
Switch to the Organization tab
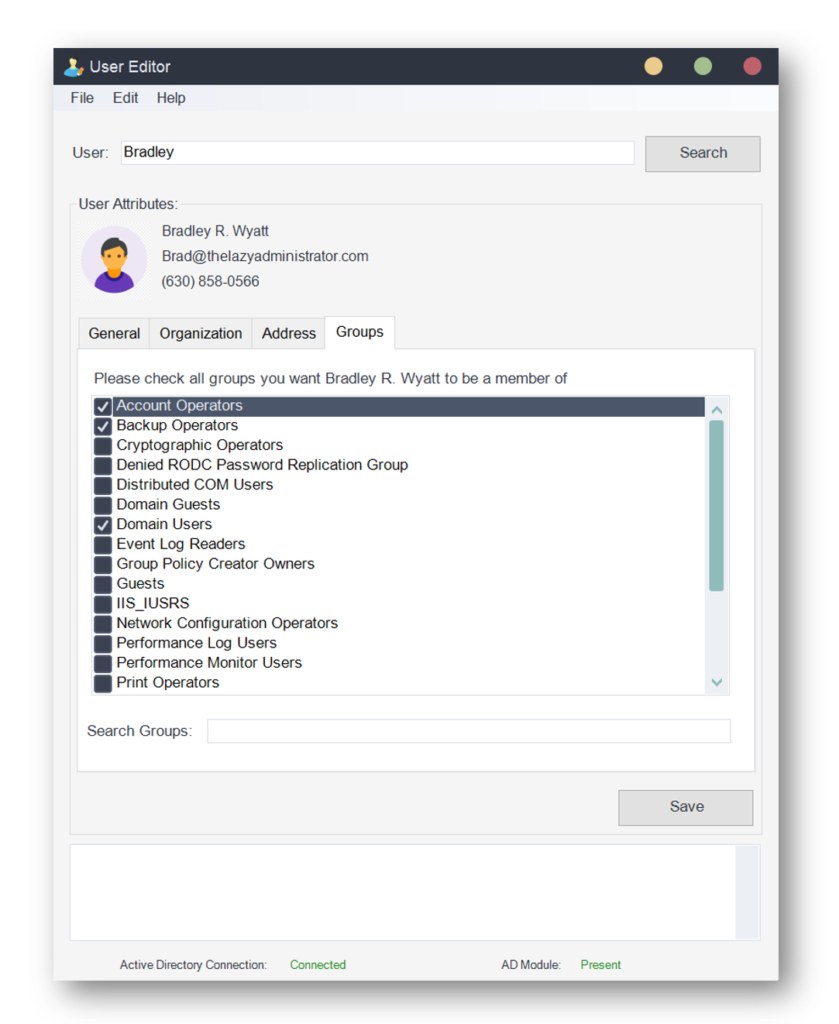pyautogui.click(x=201, y=334)
